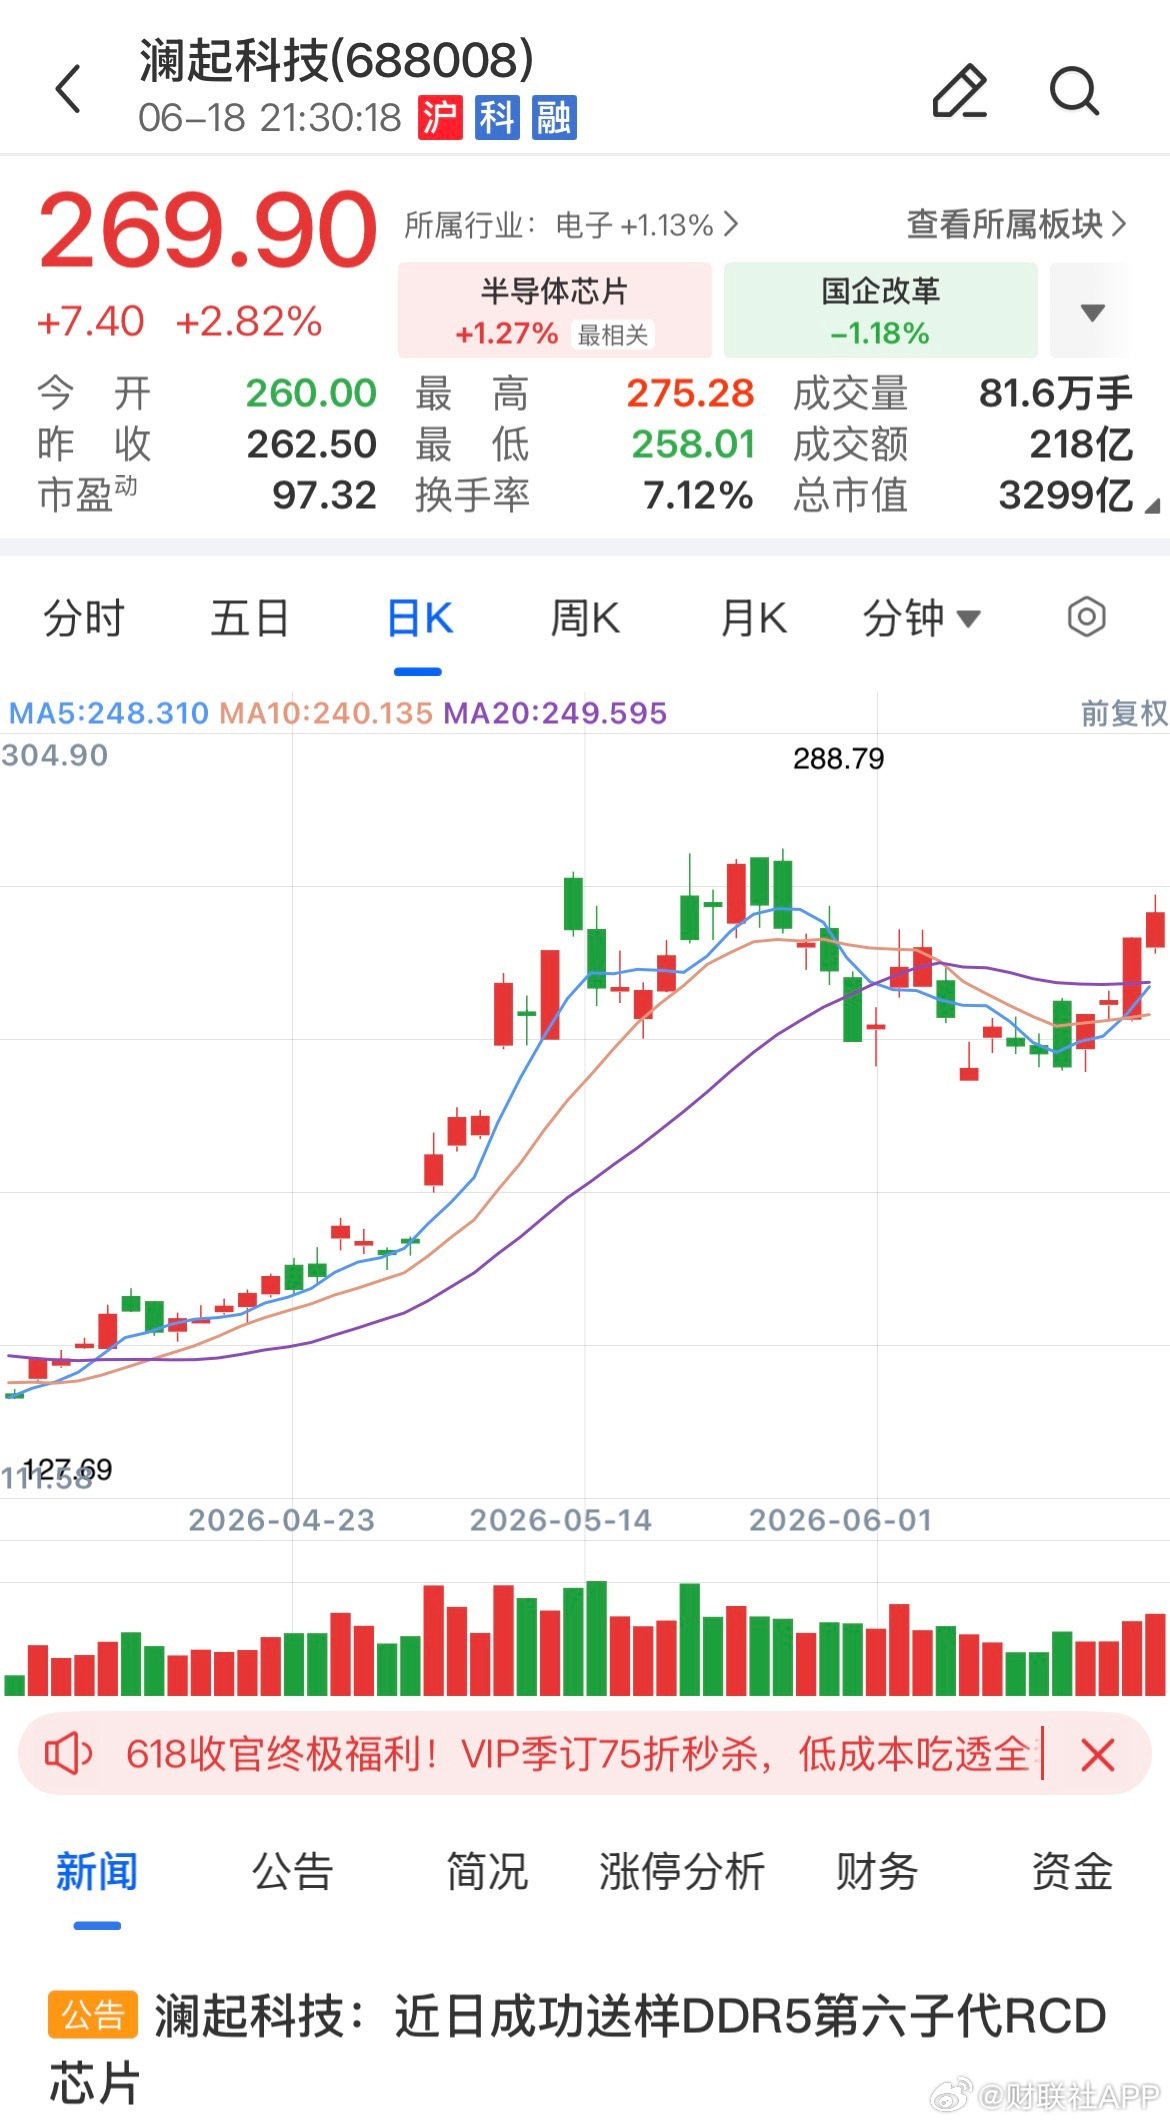Tap the 127.69 low price marker
Viewport: 1170px width, 2124px height.
[x=68, y=1469]
